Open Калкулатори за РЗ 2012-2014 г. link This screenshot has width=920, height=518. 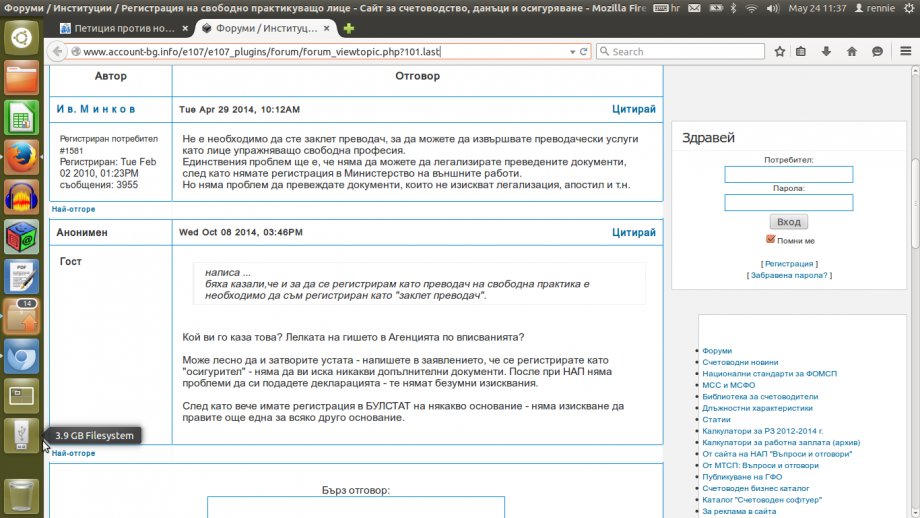point(763,431)
